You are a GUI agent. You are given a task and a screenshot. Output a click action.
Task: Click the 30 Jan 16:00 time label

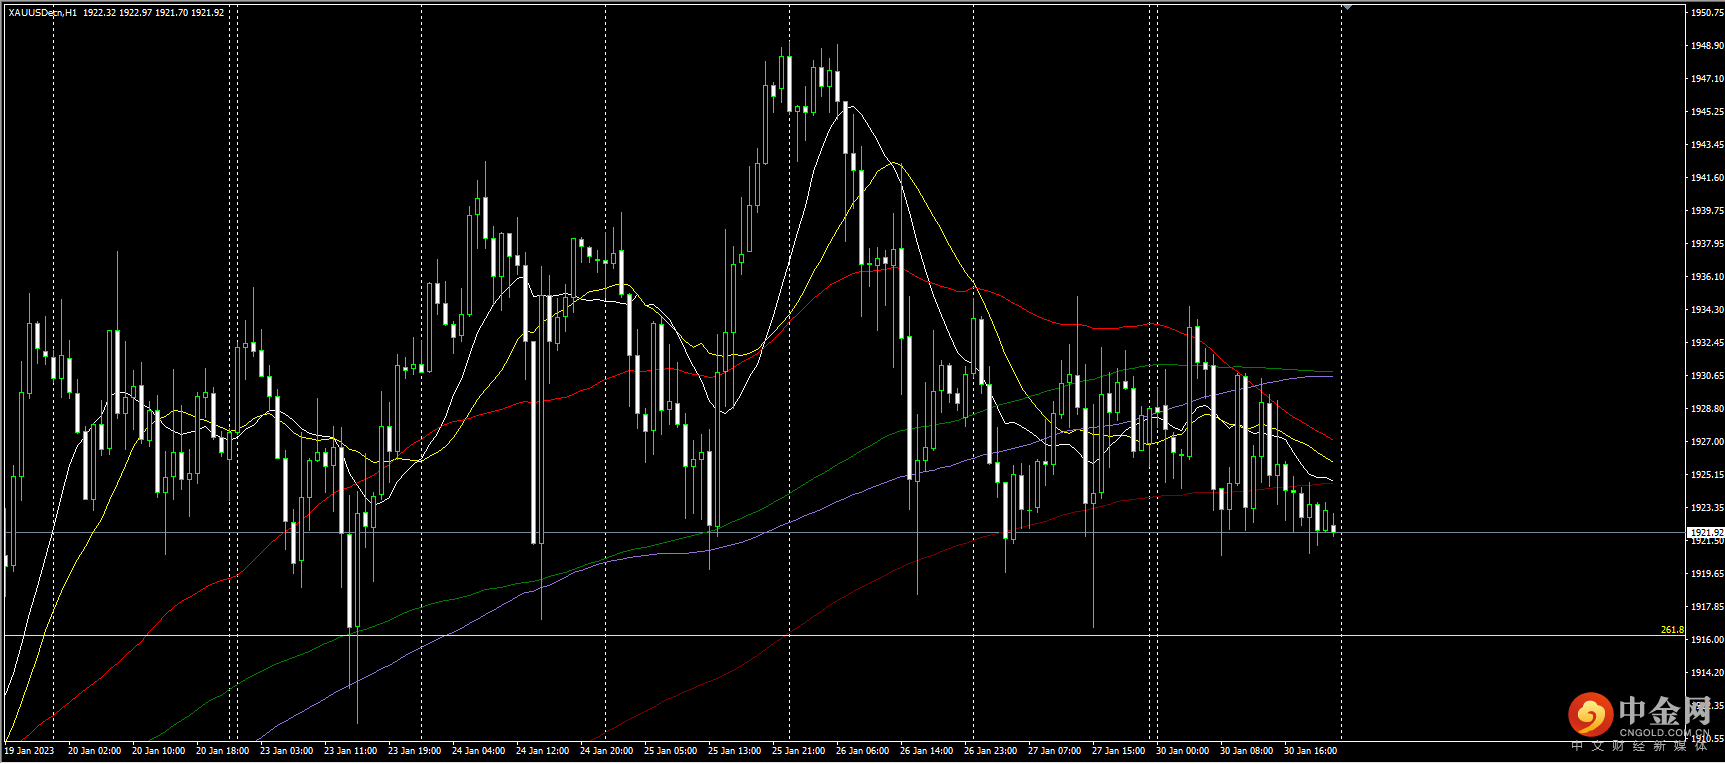1310,751
